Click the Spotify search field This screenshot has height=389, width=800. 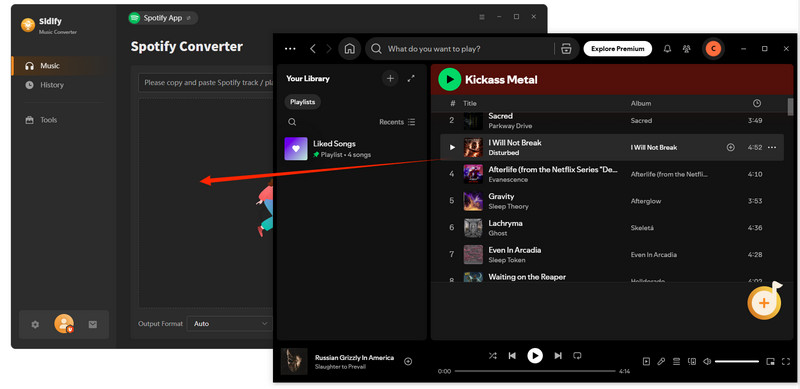point(459,49)
